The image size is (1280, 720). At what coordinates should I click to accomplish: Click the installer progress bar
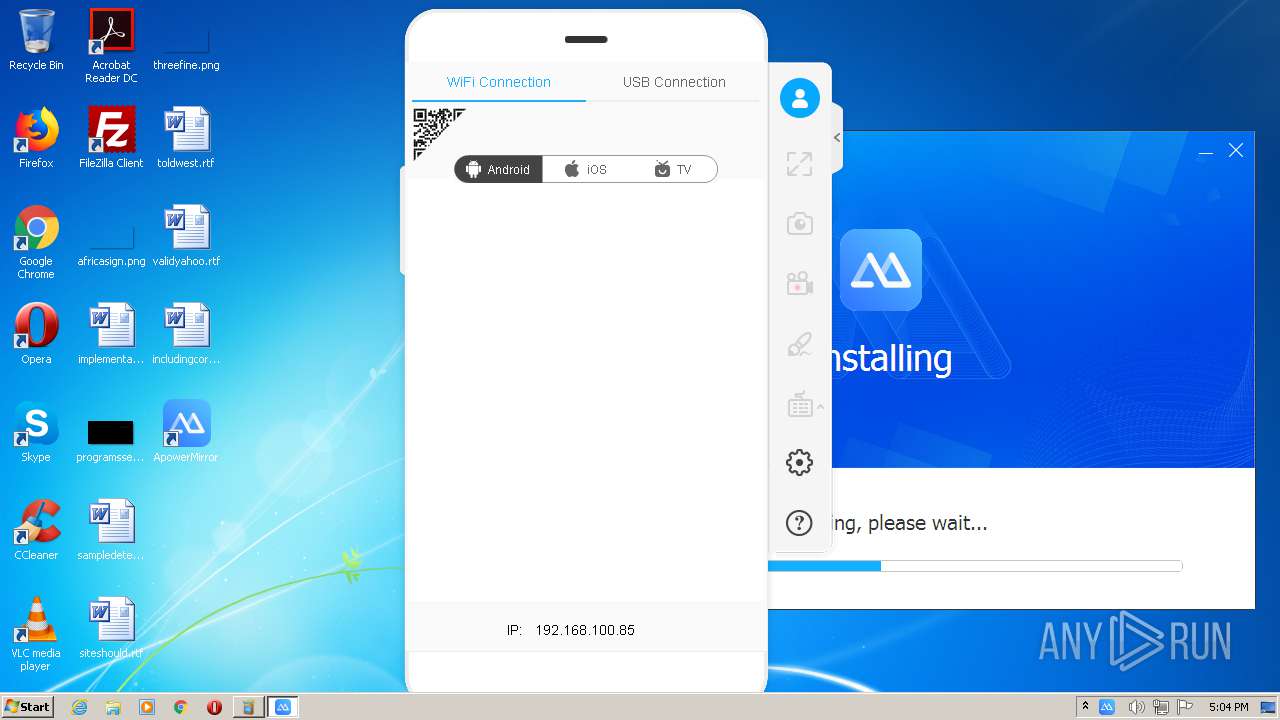tap(975, 566)
